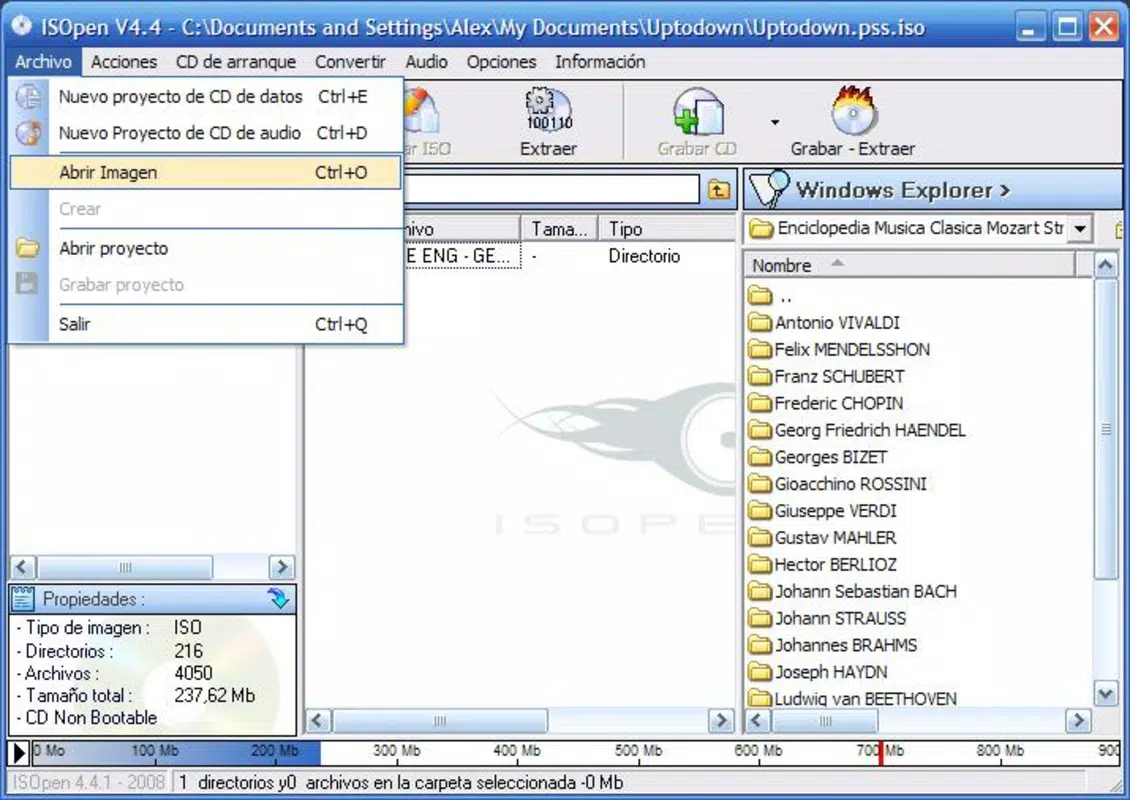Viewport: 1130px width, 800px height.
Task: Click file list horizontal scroll-left arrow
Action: pos(319,720)
